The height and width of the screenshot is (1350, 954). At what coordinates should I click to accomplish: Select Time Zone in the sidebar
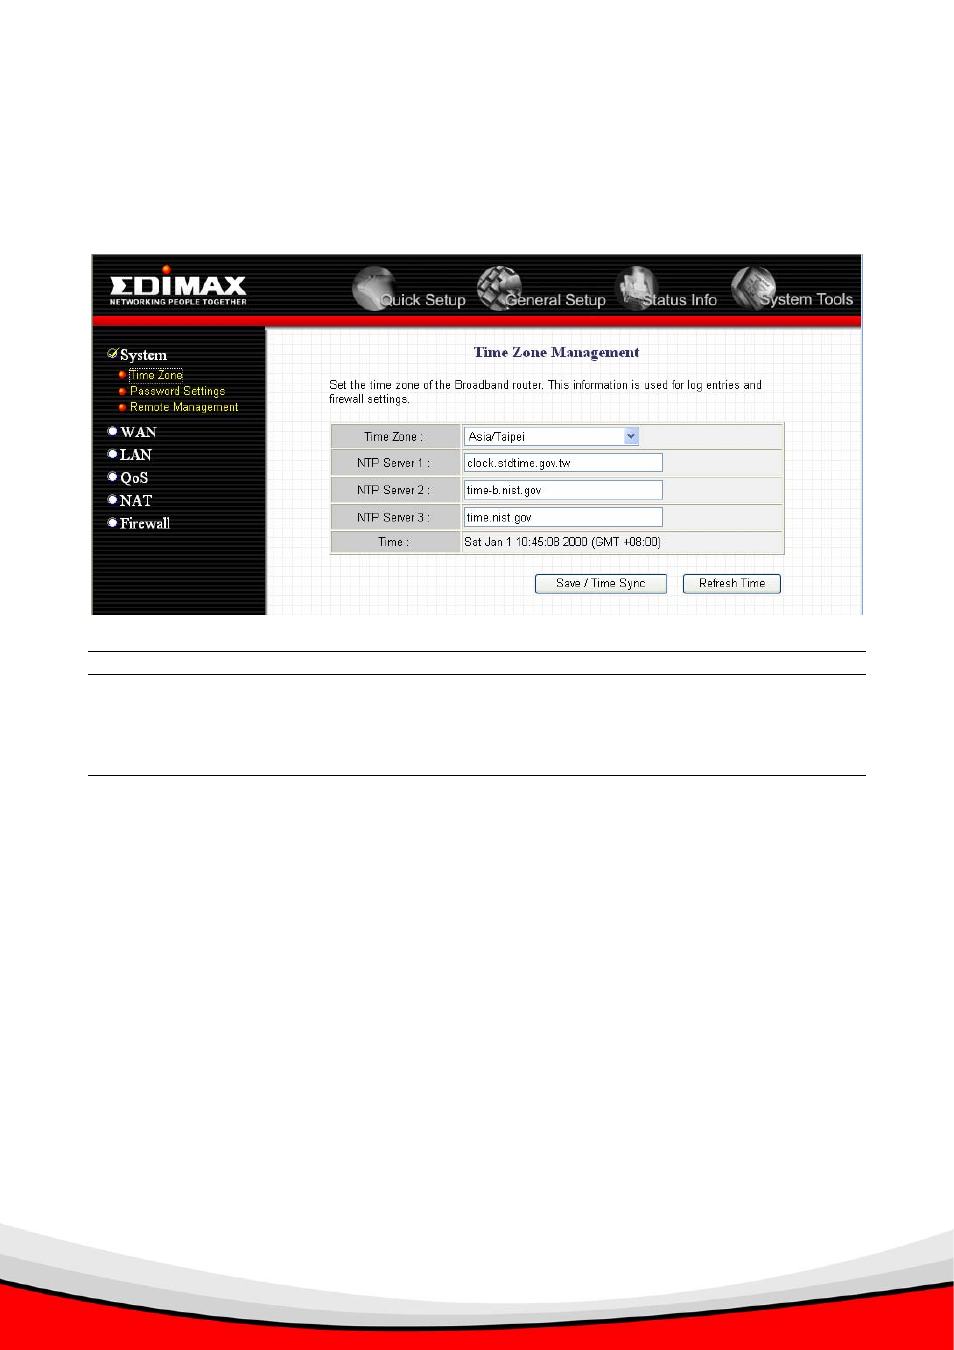point(156,375)
